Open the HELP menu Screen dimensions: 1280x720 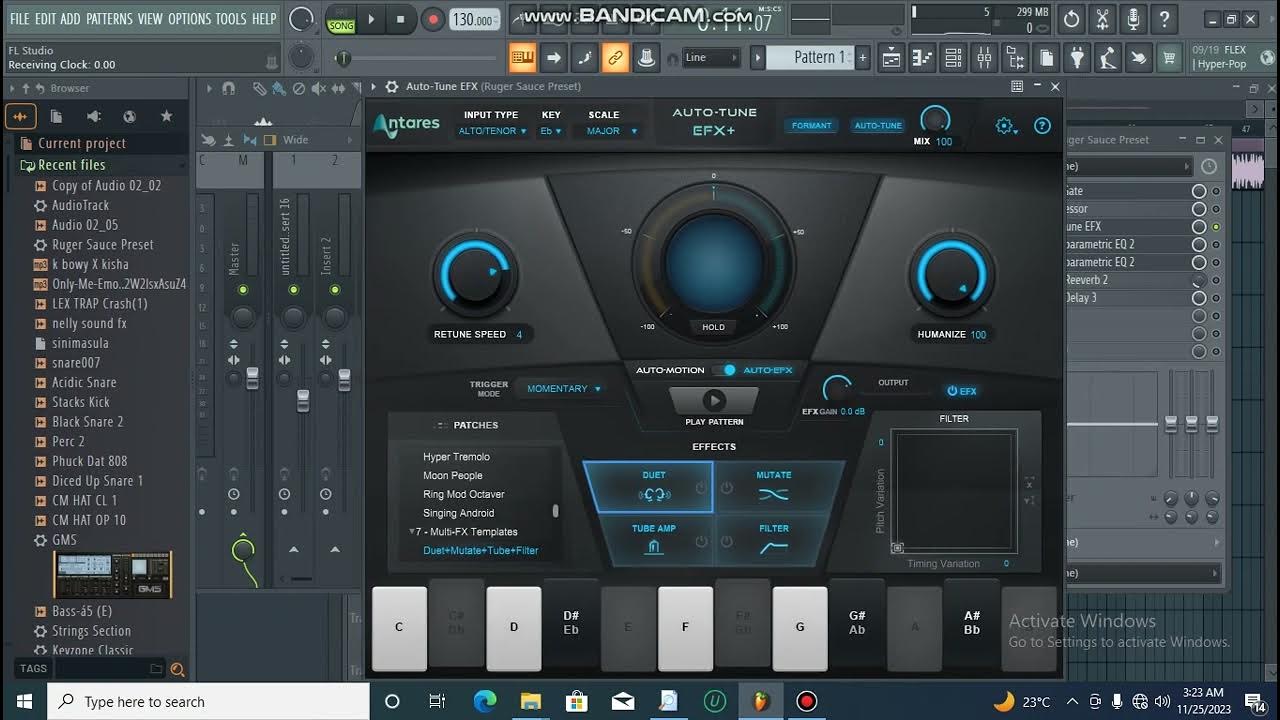(264, 19)
